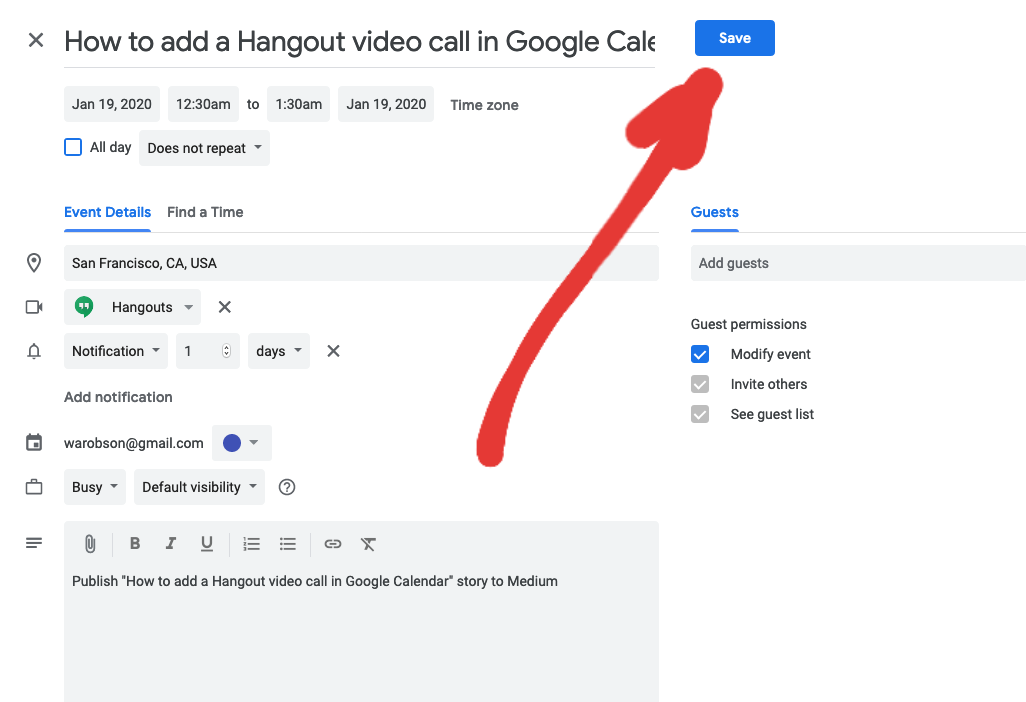The height and width of the screenshot is (702, 1026).
Task: Select the start date Jan 19, 2020
Action: tap(112, 104)
